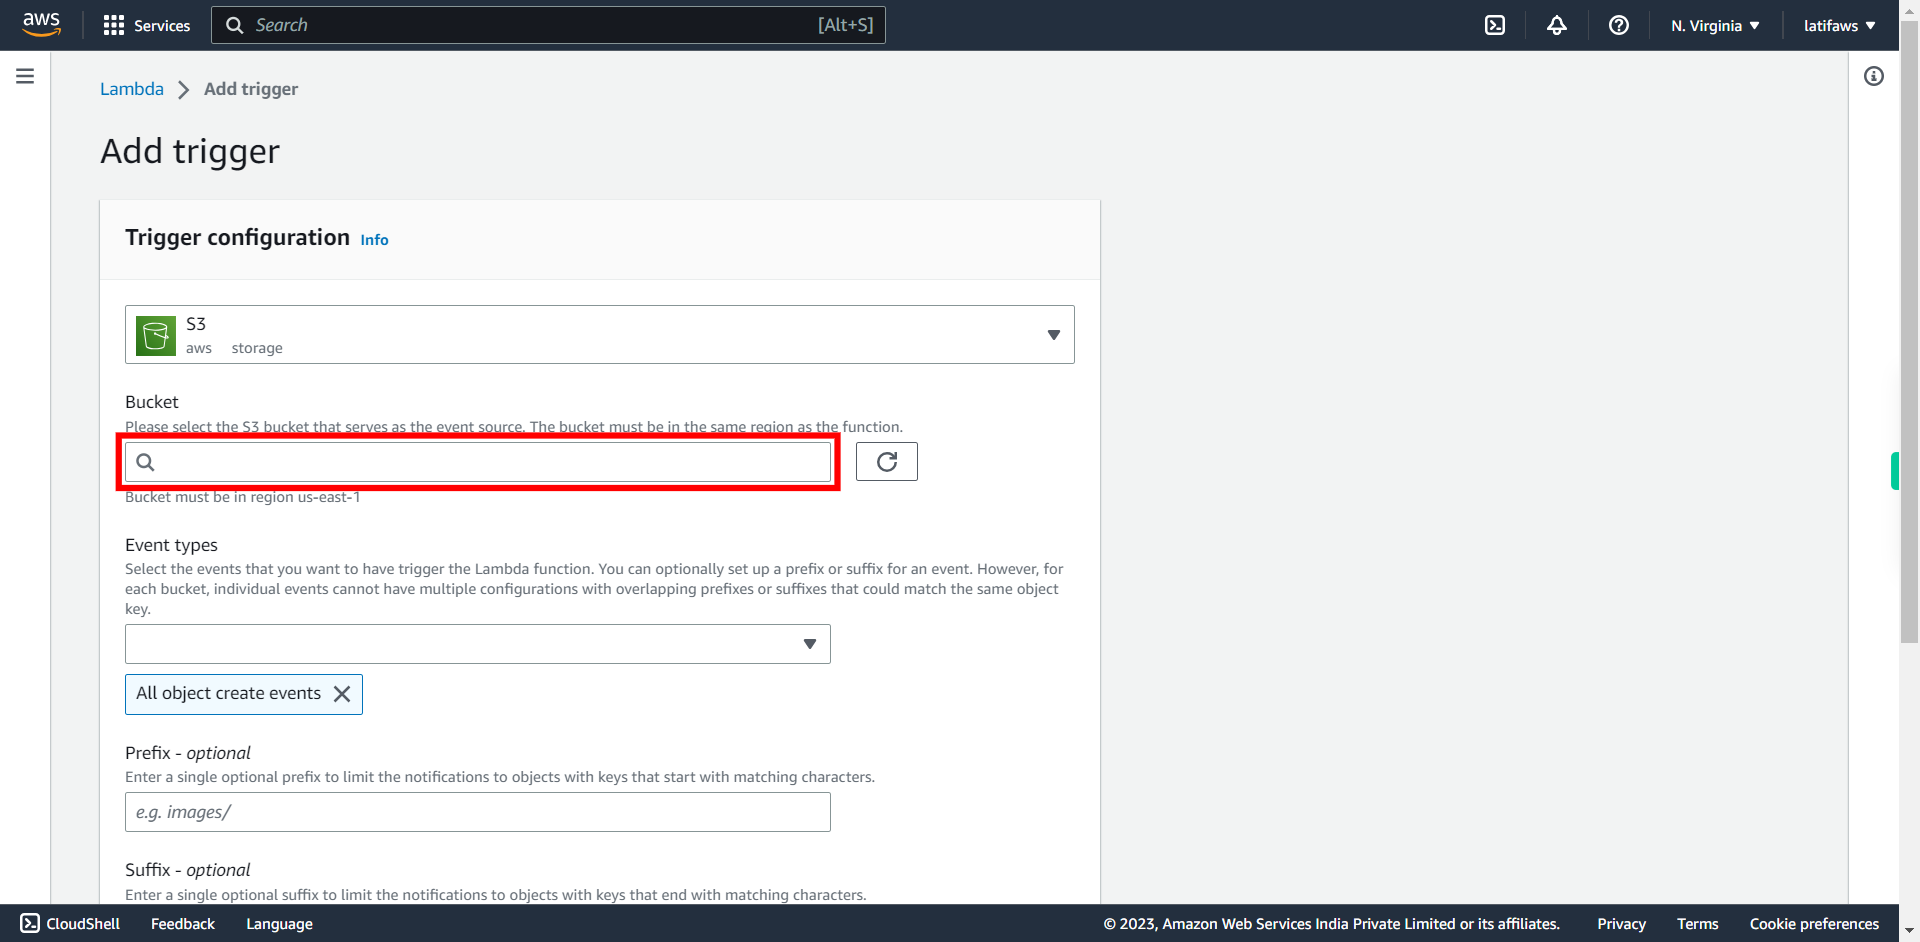The width and height of the screenshot is (1920, 942).
Task: Open Trigger configuration Info link
Action: click(374, 240)
